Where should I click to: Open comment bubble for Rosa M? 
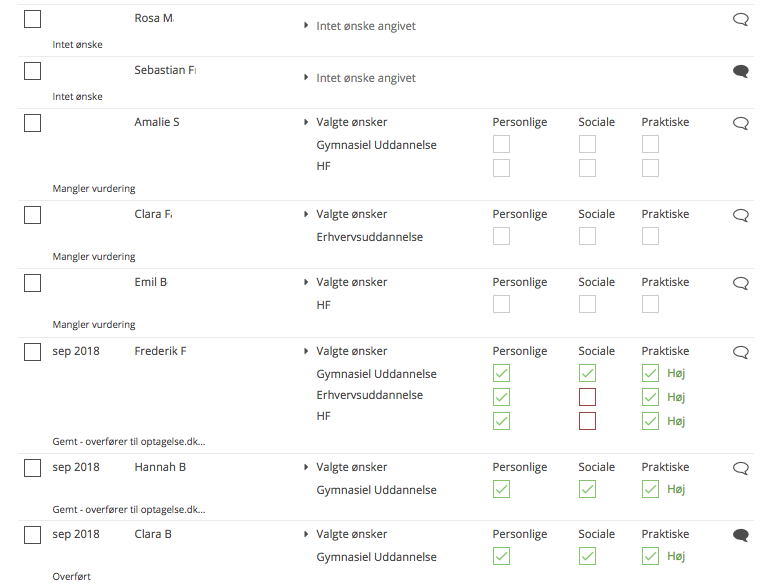[740, 20]
